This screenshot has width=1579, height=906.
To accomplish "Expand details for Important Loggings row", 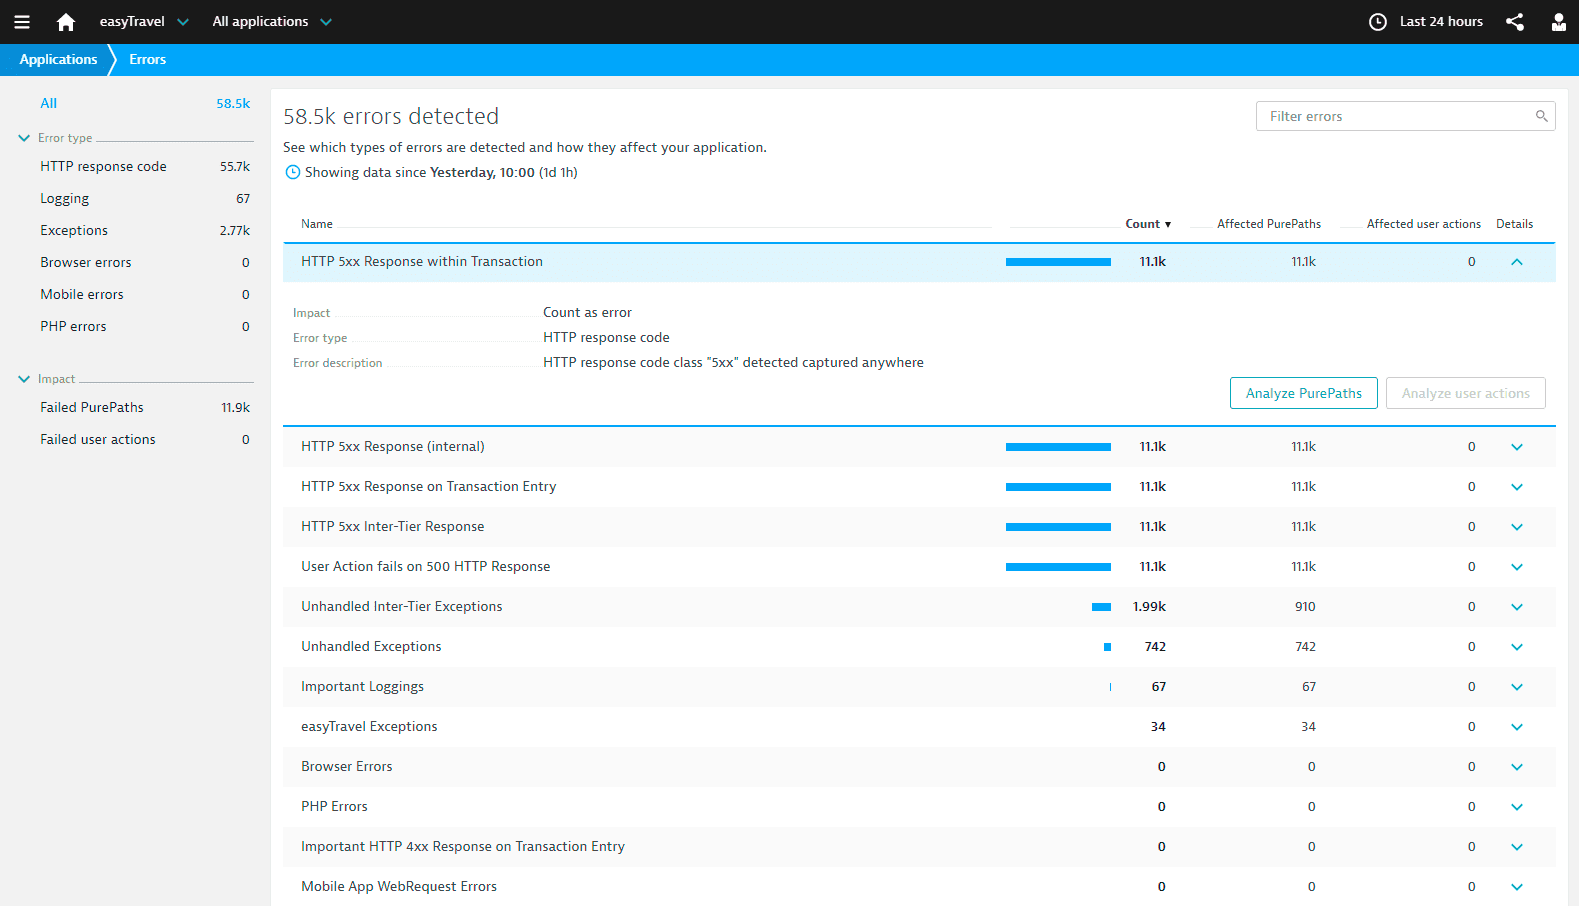I will click(x=1517, y=687).
